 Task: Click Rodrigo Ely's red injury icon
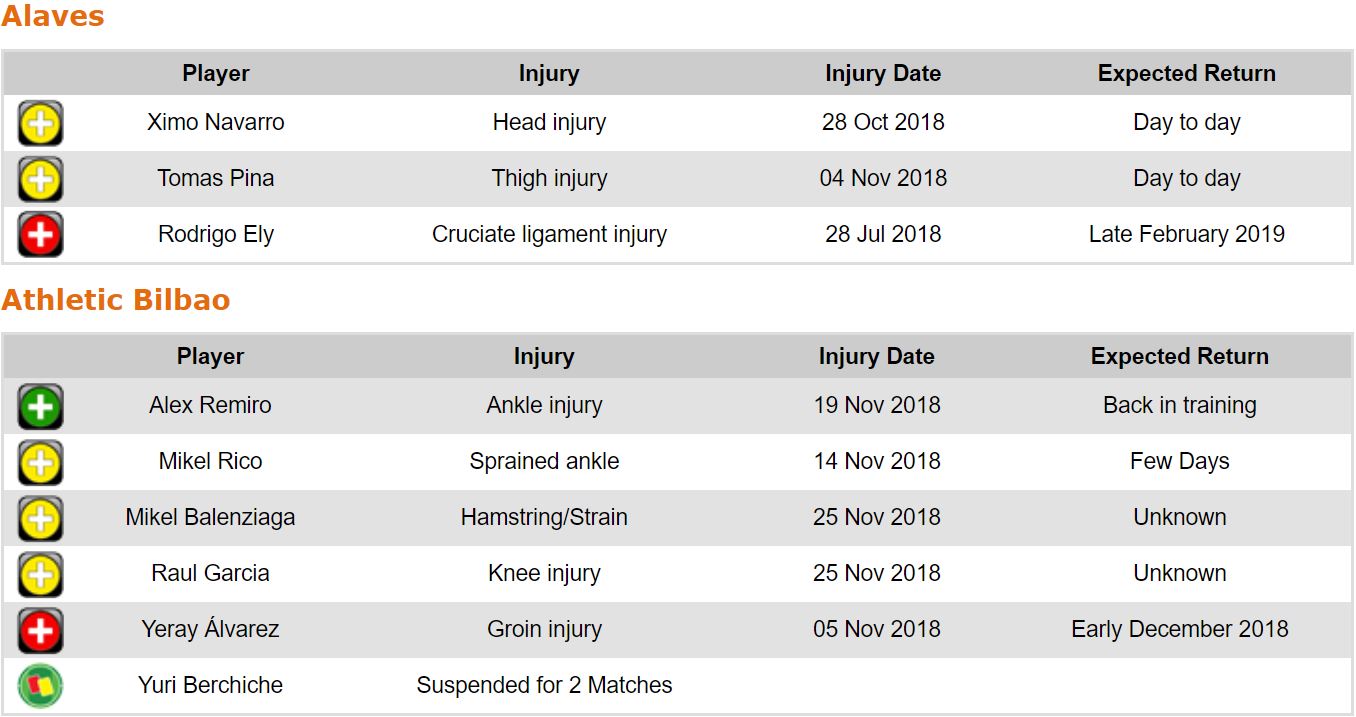pyautogui.click(x=40, y=235)
